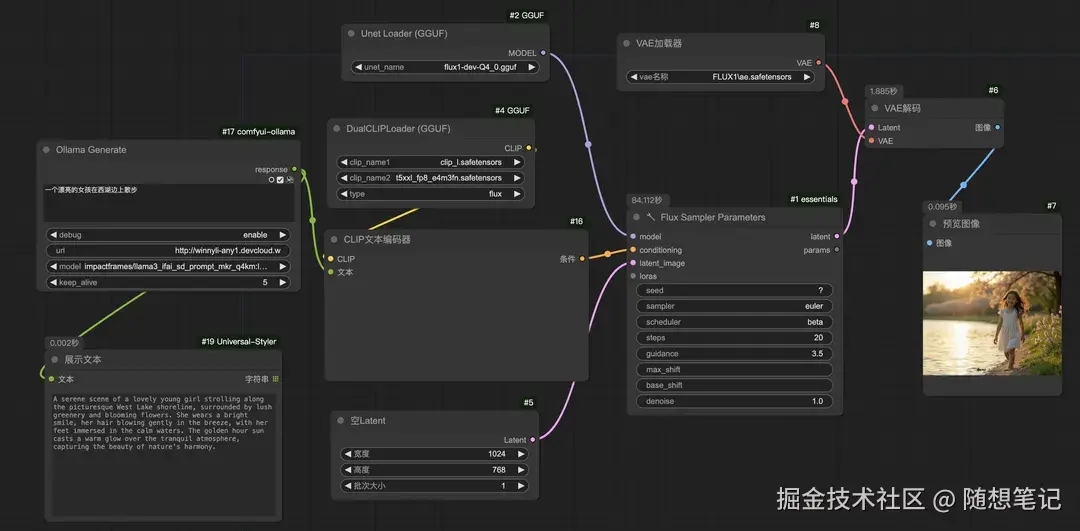This screenshot has width=1080, height=531.
Task: Collapse the CLIP文本编码器 node title dot
Action: 334,240
